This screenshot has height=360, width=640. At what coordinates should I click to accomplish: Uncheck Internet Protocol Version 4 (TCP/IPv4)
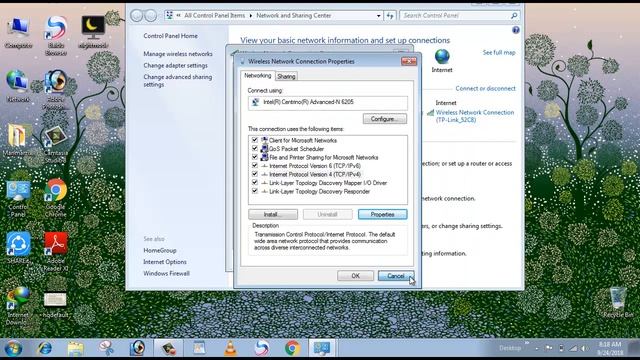[x=255, y=174]
